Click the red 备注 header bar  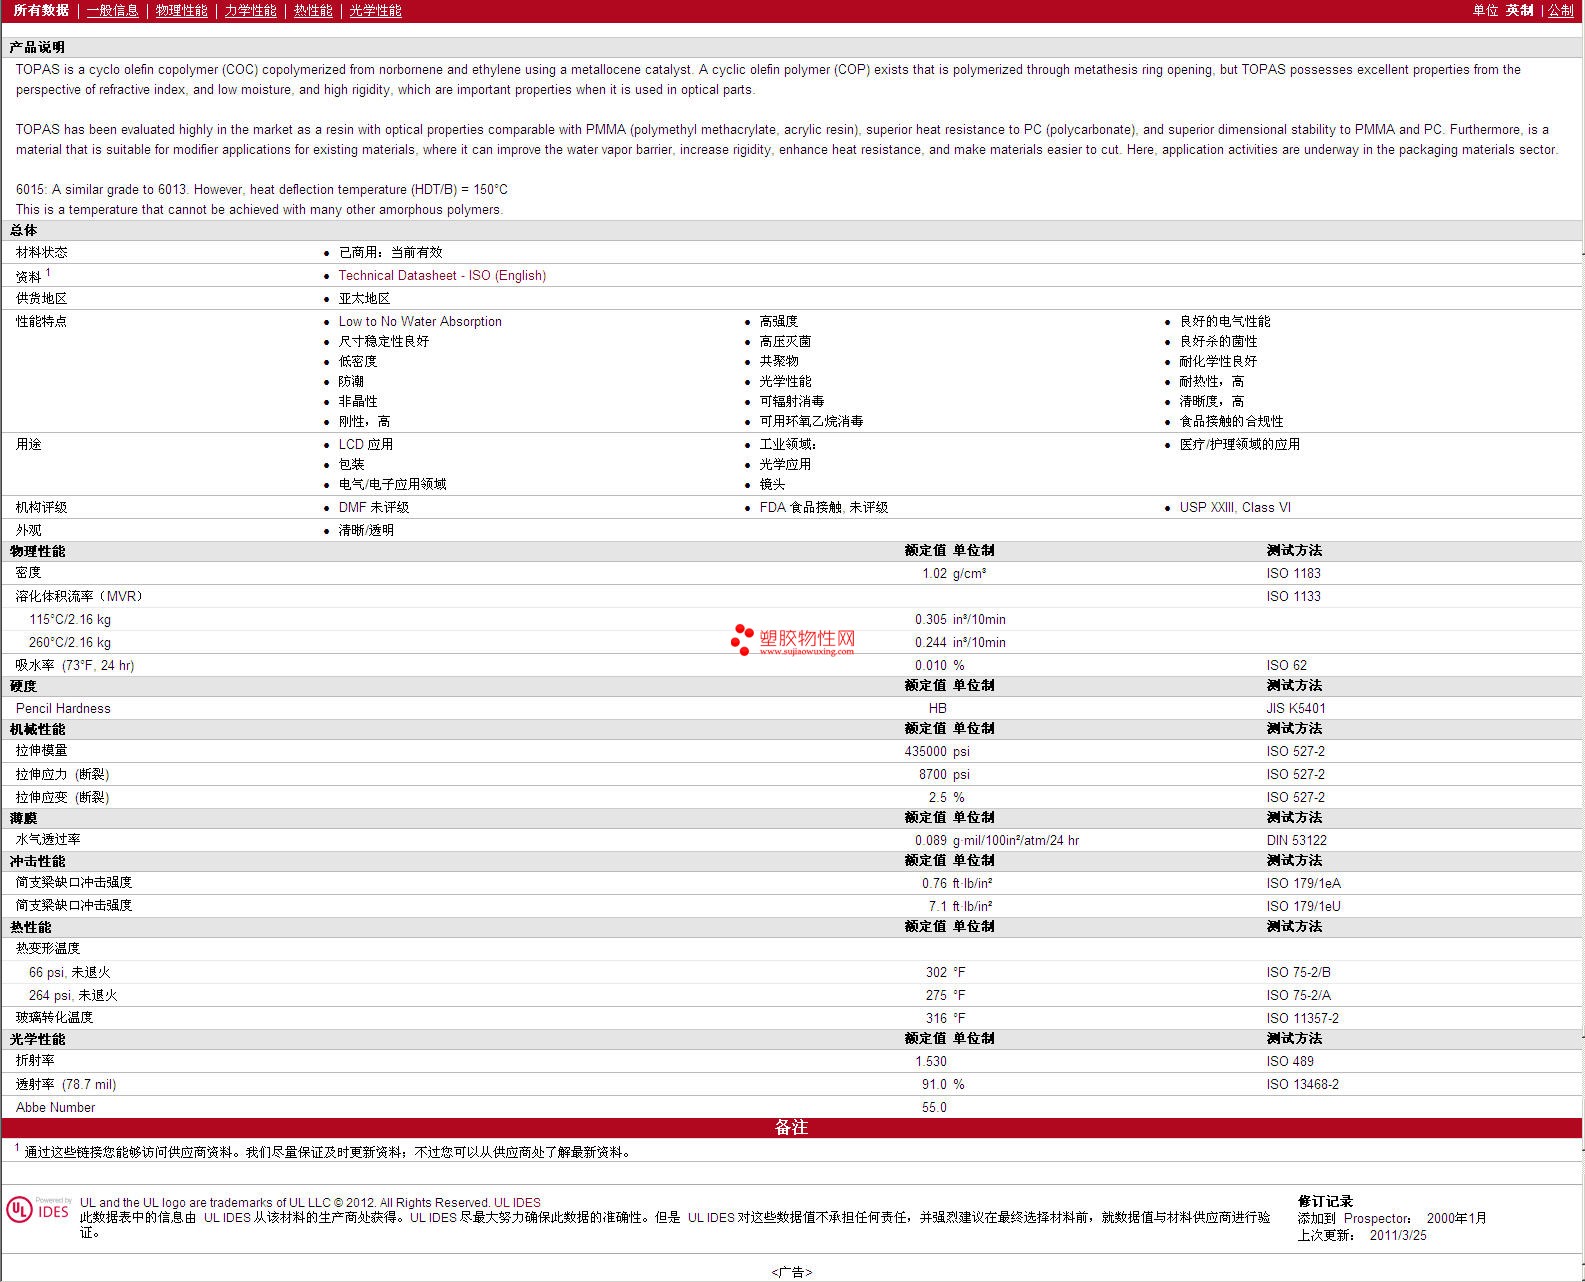791,1127
